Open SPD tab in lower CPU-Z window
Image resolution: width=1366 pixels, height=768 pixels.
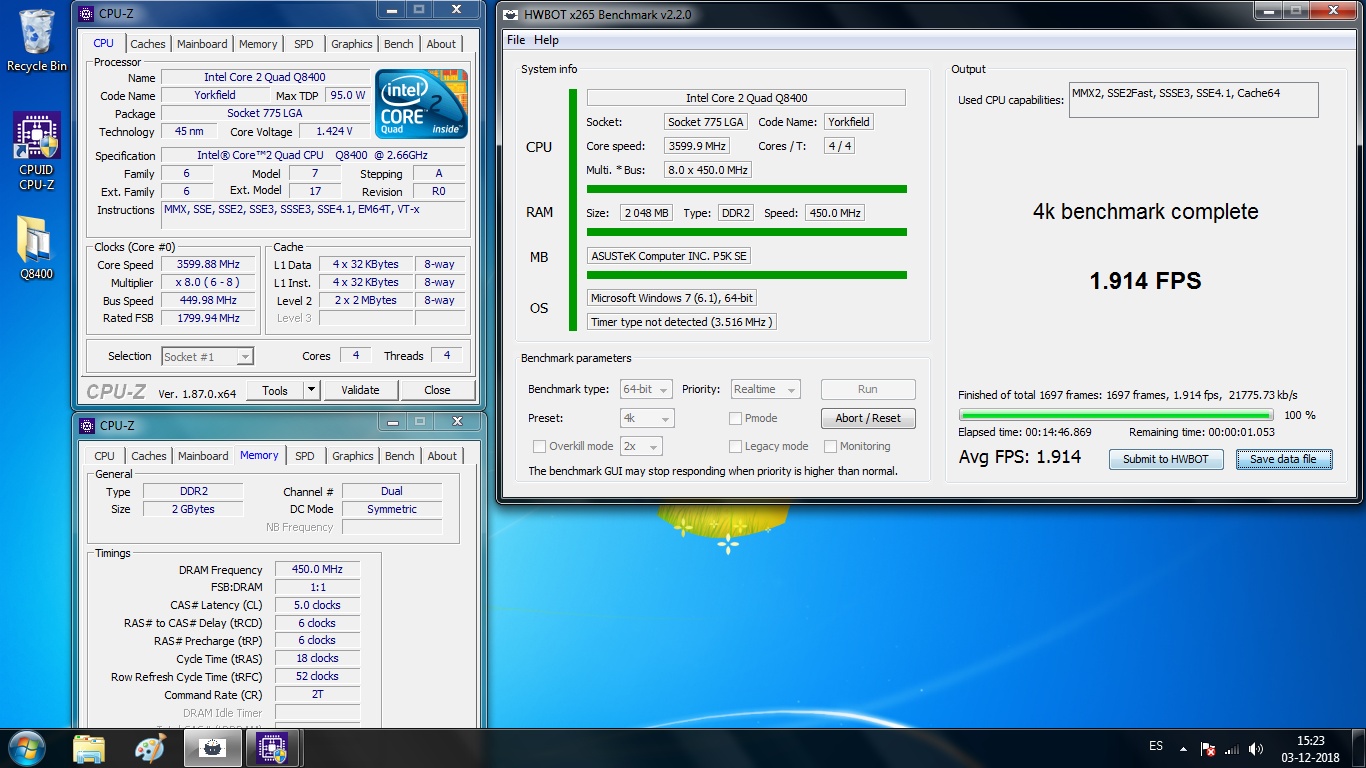point(304,456)
